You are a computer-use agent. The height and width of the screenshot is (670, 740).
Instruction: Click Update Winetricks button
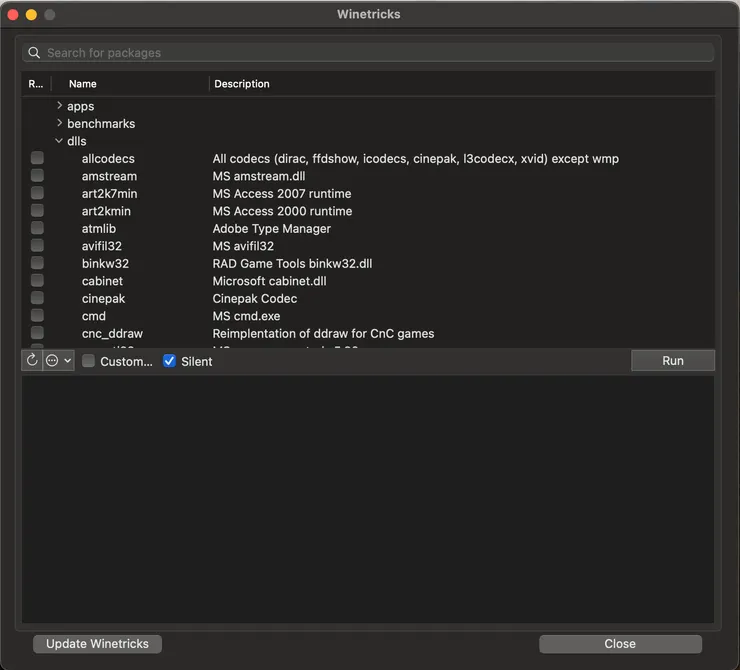click(x=97, y=644)
